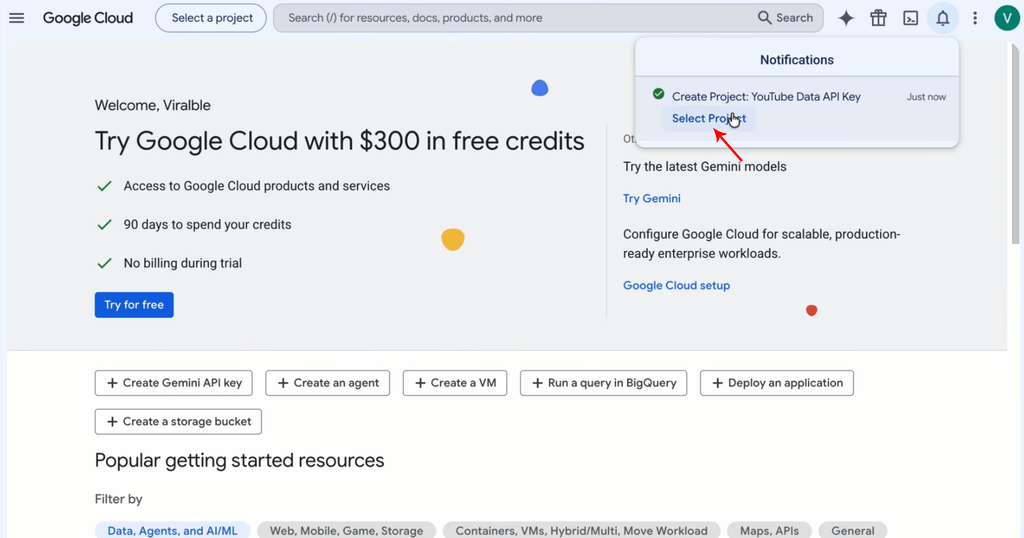1024x538 pixels.
Task: Click the 90 days to spend credits line
Action: [x=208, y=225]
